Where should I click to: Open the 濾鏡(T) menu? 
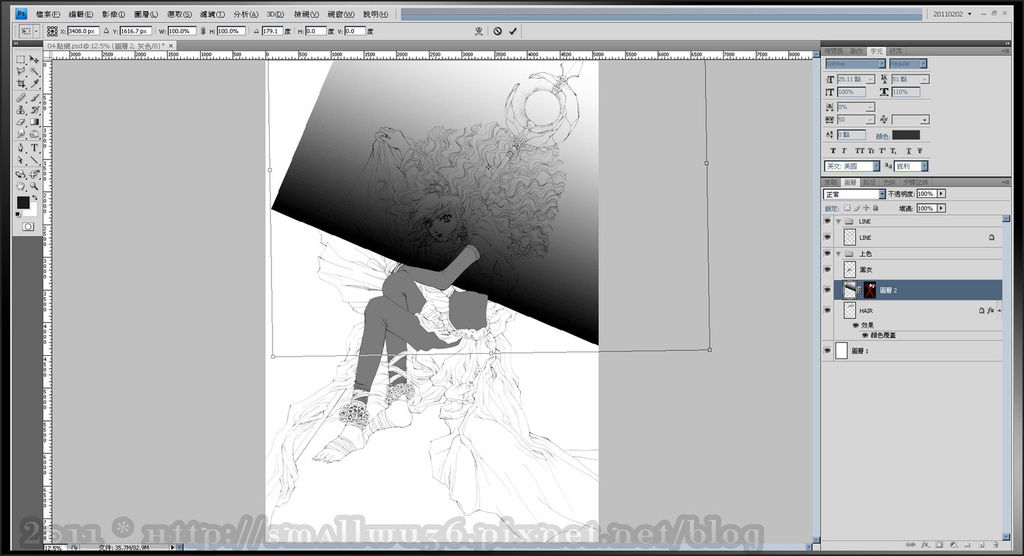(x=212, y=14)
